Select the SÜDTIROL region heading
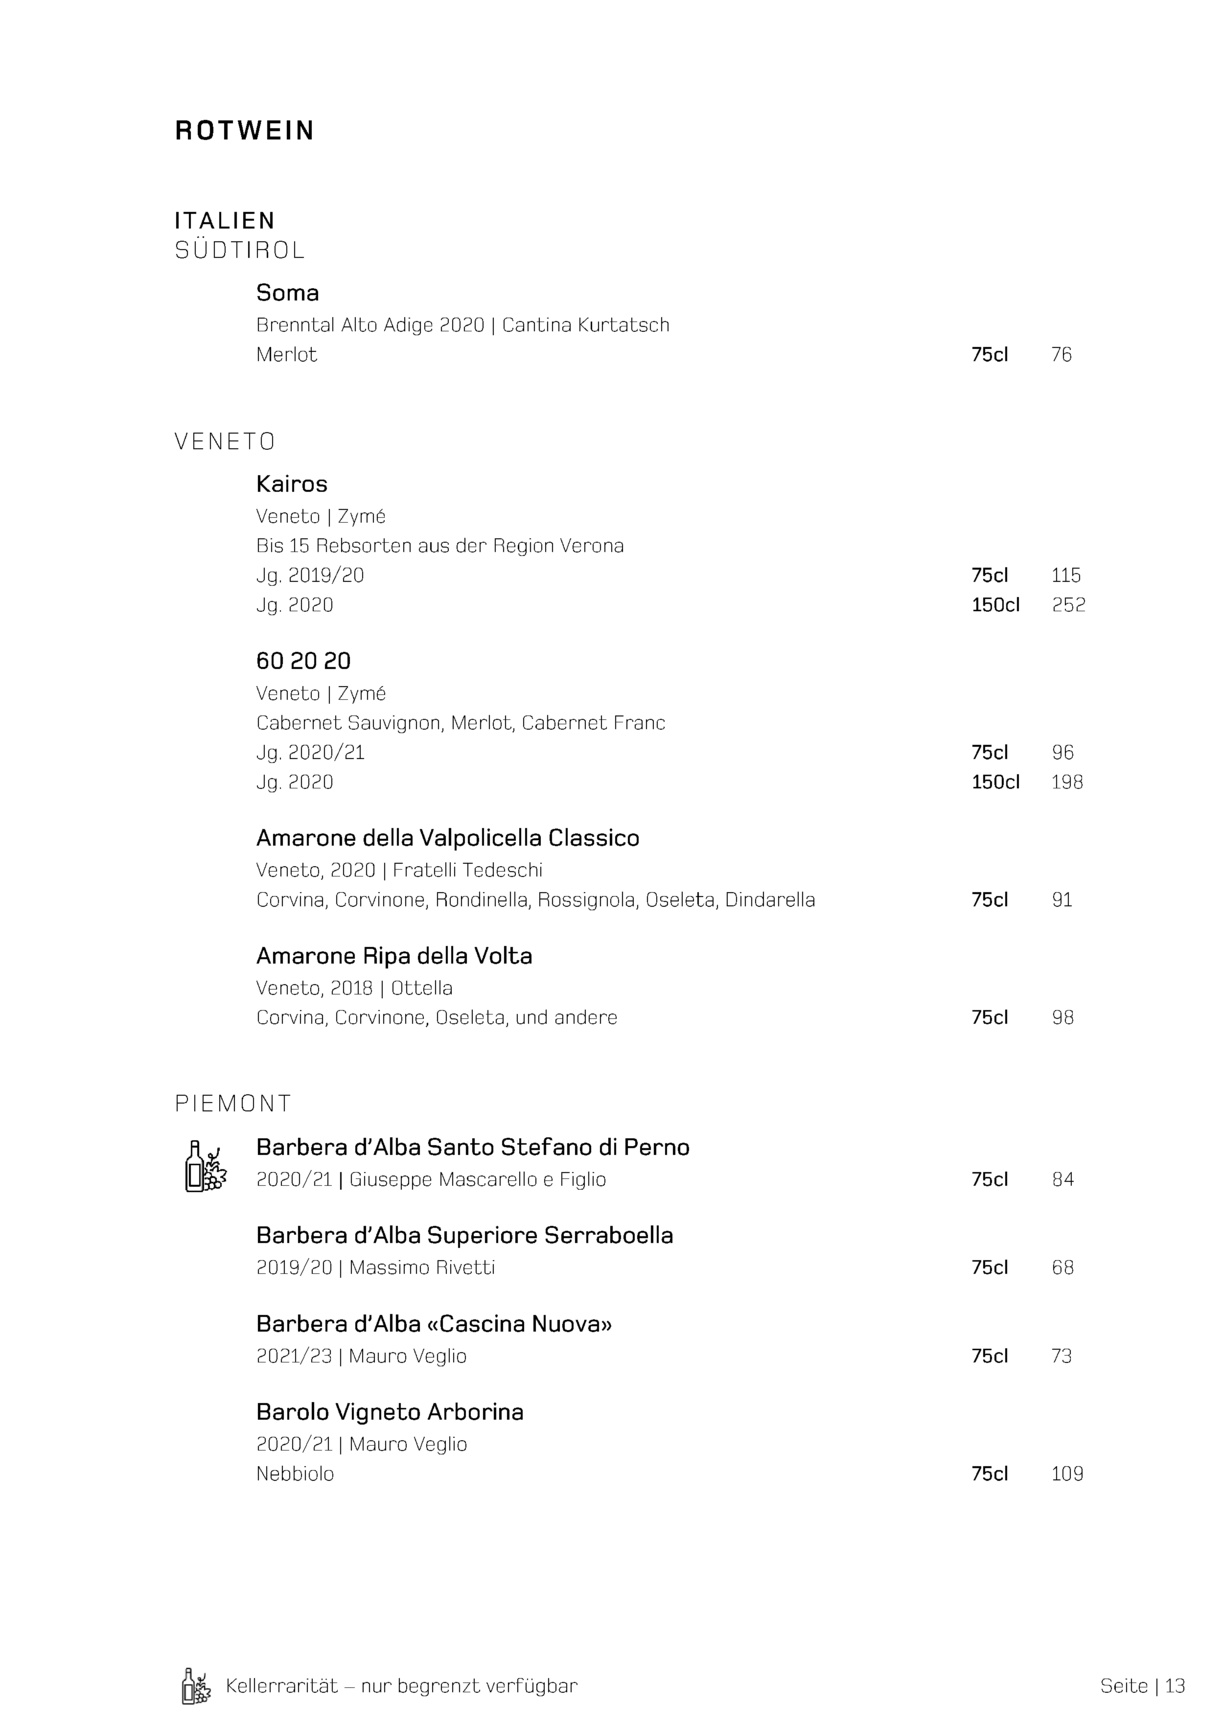This screenshot has width=1222, height=1728. pos(240,250)
